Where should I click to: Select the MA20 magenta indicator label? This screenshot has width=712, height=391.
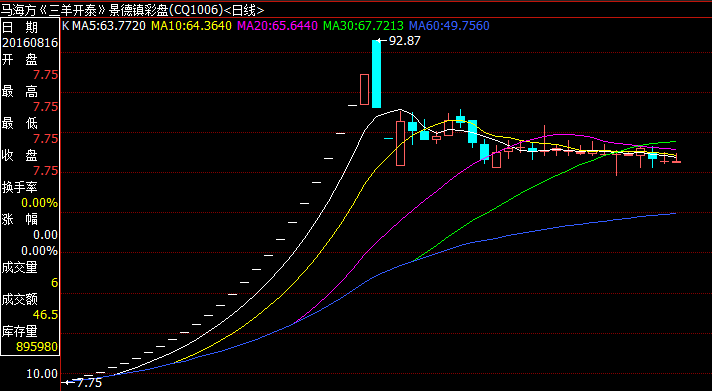pyautogui.click(x=277, y=25)
